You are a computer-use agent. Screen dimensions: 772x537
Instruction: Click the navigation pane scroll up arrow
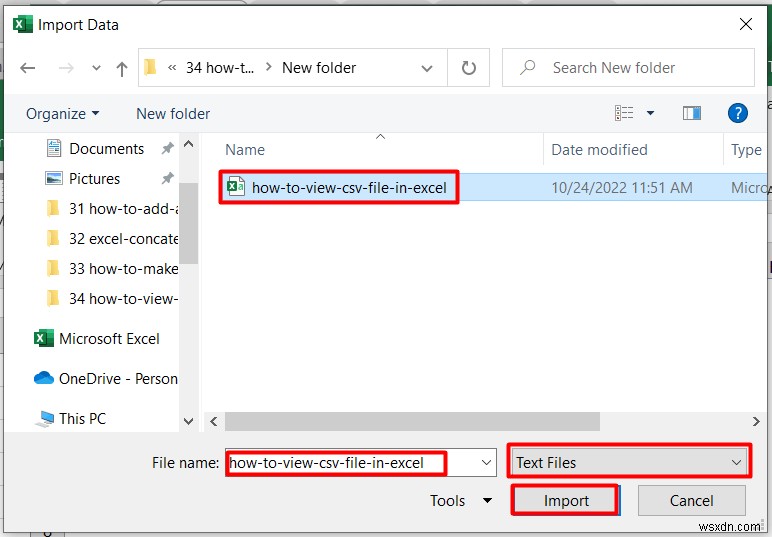click(189, 144)
